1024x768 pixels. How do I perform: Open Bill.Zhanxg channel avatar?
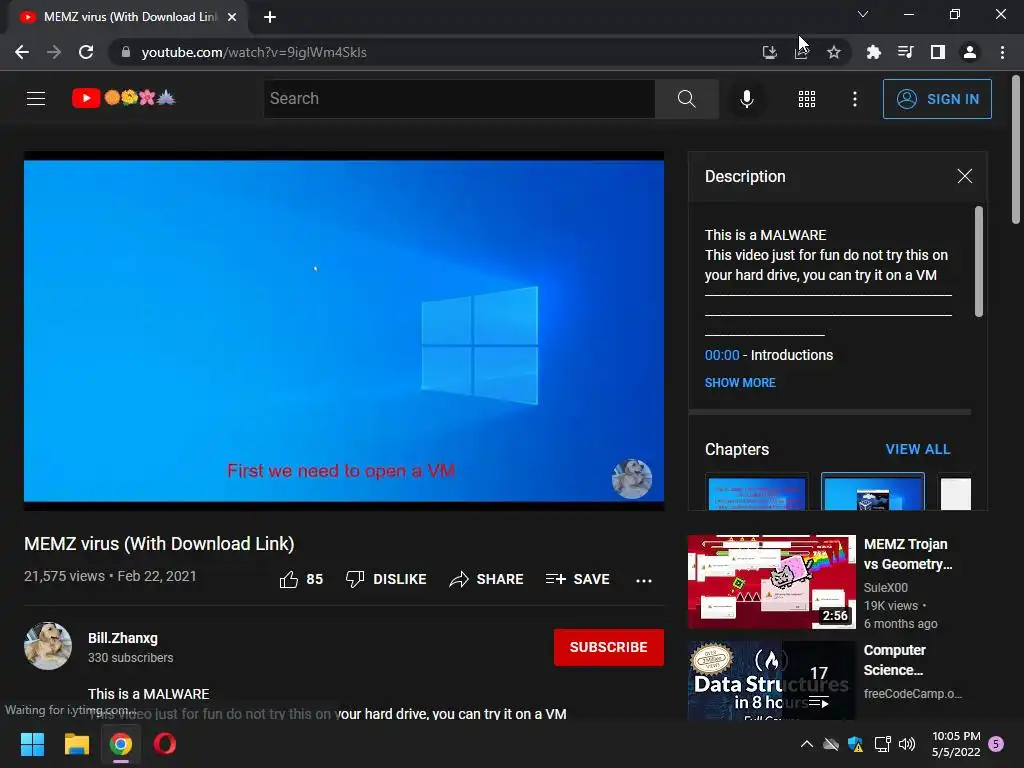pyautogui.click(x=48, y=646)
